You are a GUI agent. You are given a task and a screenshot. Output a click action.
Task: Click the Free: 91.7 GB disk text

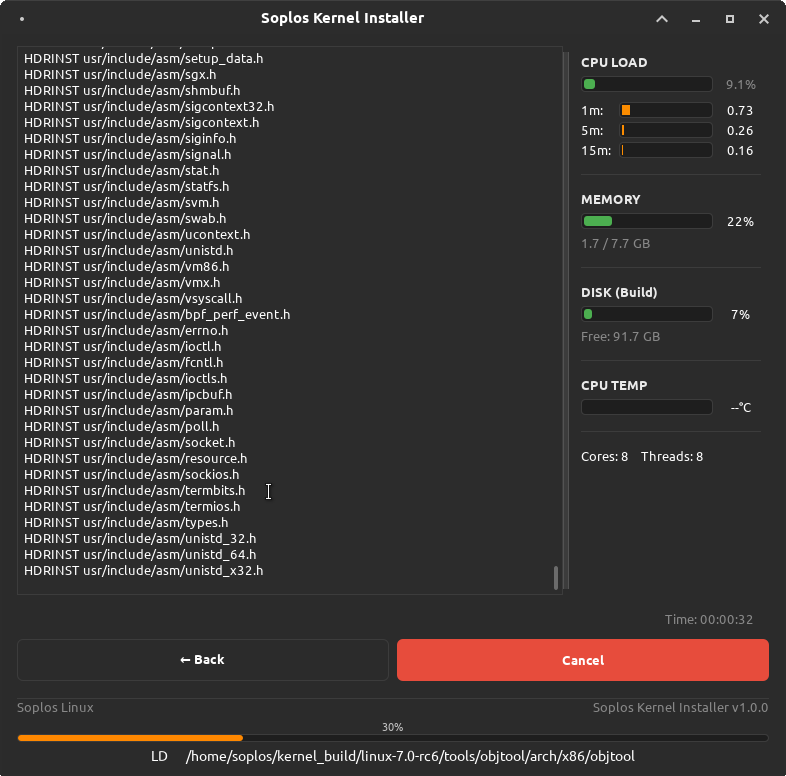point(620,336)
